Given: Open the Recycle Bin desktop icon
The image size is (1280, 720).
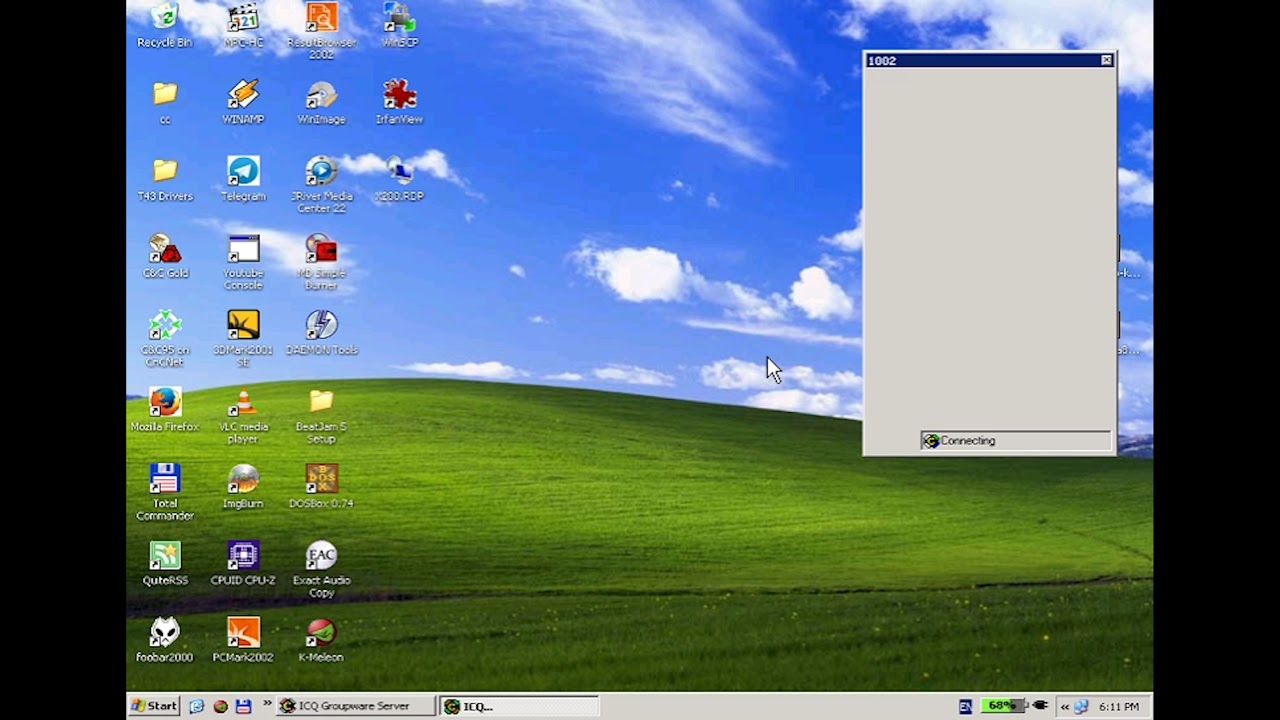Looking at the screenshot, I should pyautogui.click(x=164, y=25).
